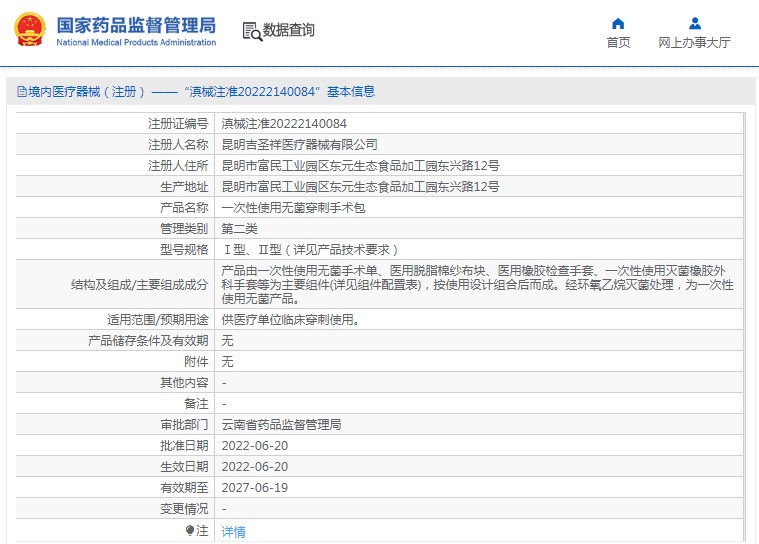
Task: Click the 生效日期 label
Action: [x=184, y=467]
